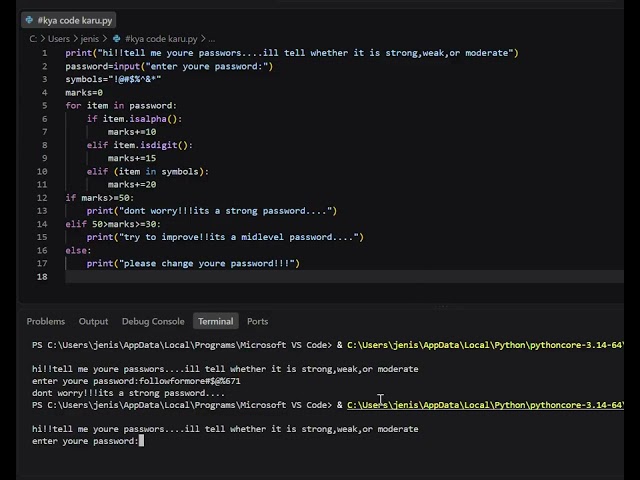This screenshot has height=480, width=640.
Task: Click 'marks+=10' on line 7
Action: click(x=132, y=132)
